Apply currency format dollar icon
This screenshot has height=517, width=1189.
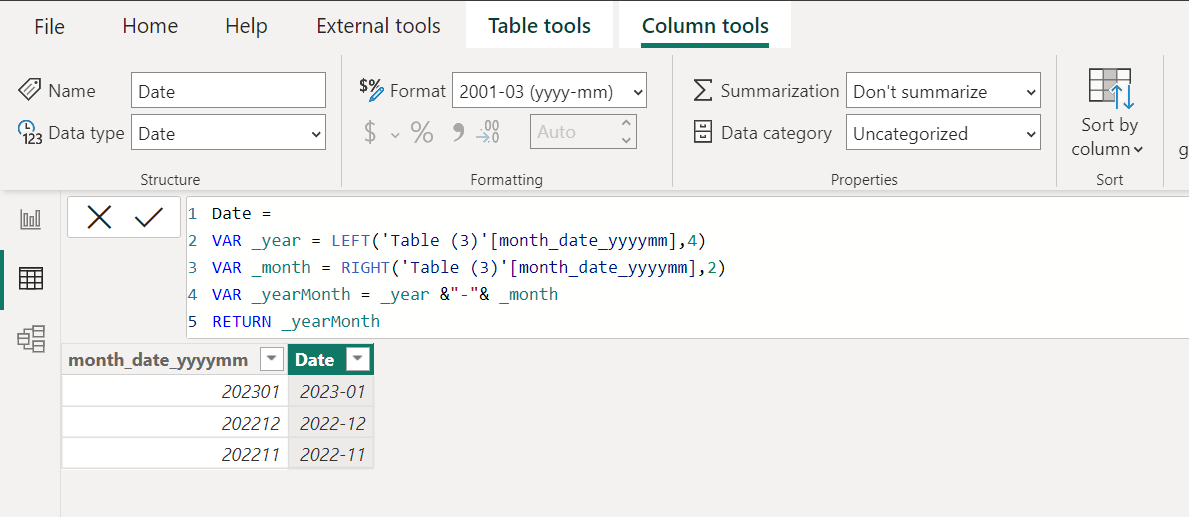coord(370,133)
